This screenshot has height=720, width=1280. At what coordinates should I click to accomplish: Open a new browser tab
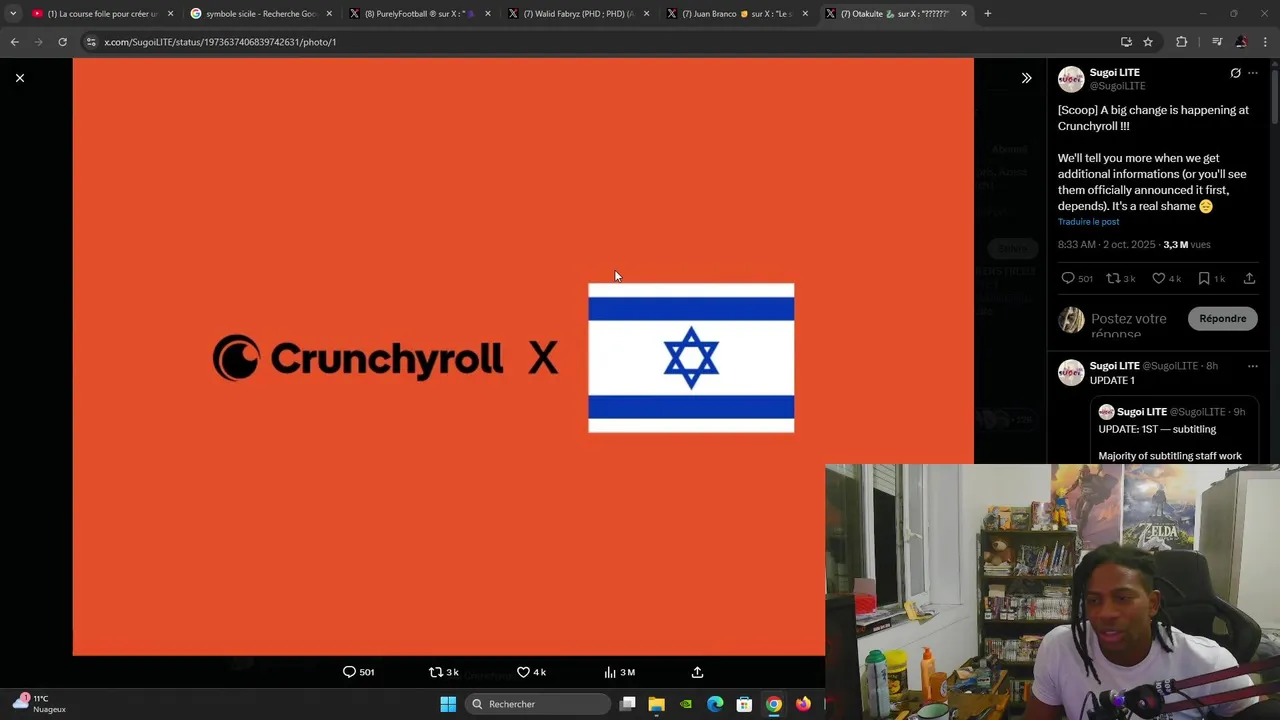[988, 14]
